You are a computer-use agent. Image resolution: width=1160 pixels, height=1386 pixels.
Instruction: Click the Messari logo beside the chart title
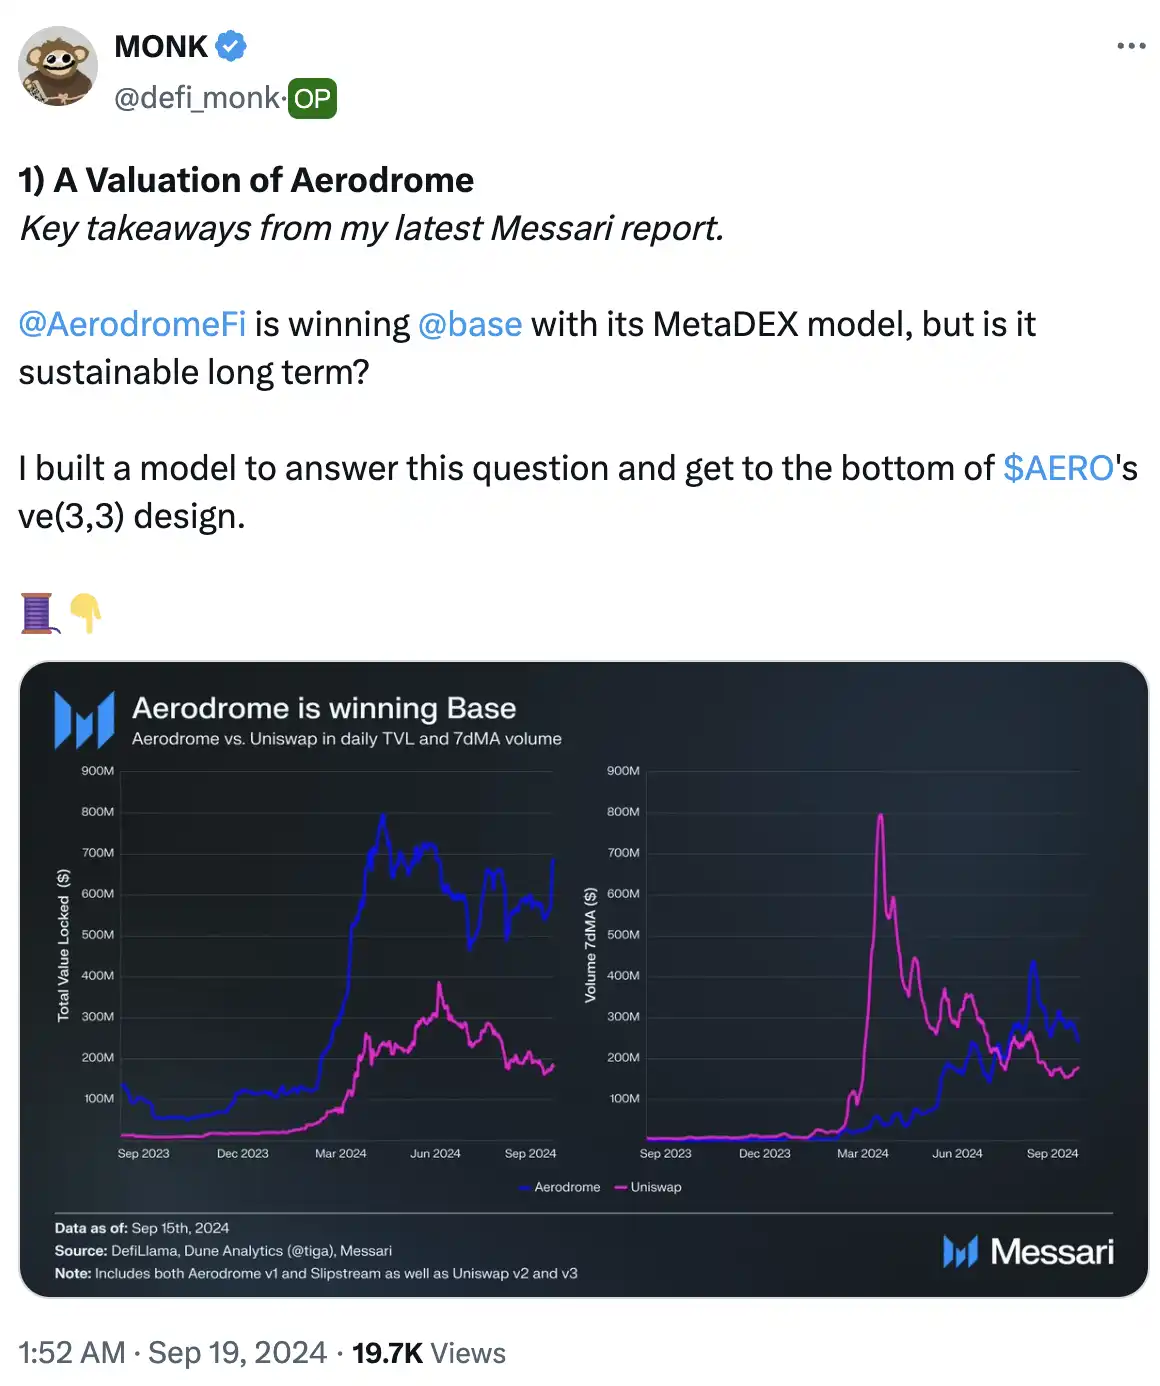(x=84, y=721)
